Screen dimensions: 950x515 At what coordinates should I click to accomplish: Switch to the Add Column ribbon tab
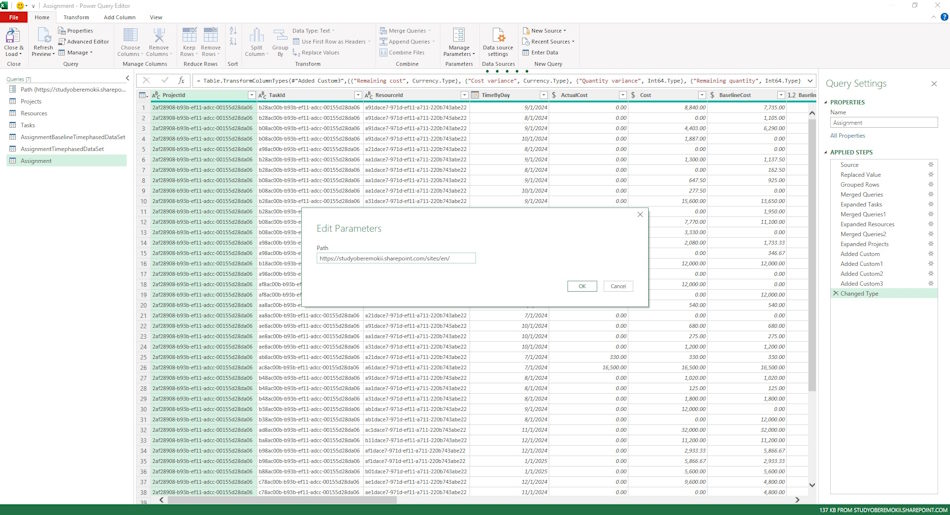pos(119,18)
